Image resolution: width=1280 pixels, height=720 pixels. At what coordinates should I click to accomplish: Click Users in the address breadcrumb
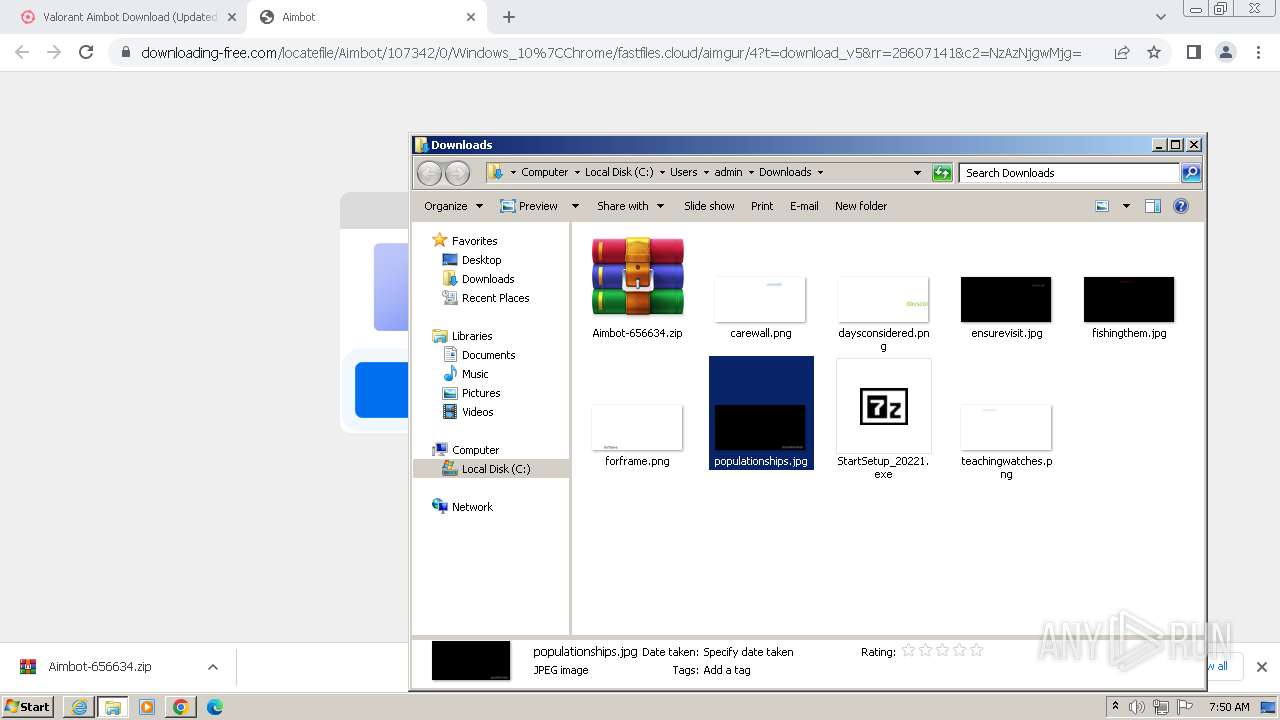coord(684,172)
